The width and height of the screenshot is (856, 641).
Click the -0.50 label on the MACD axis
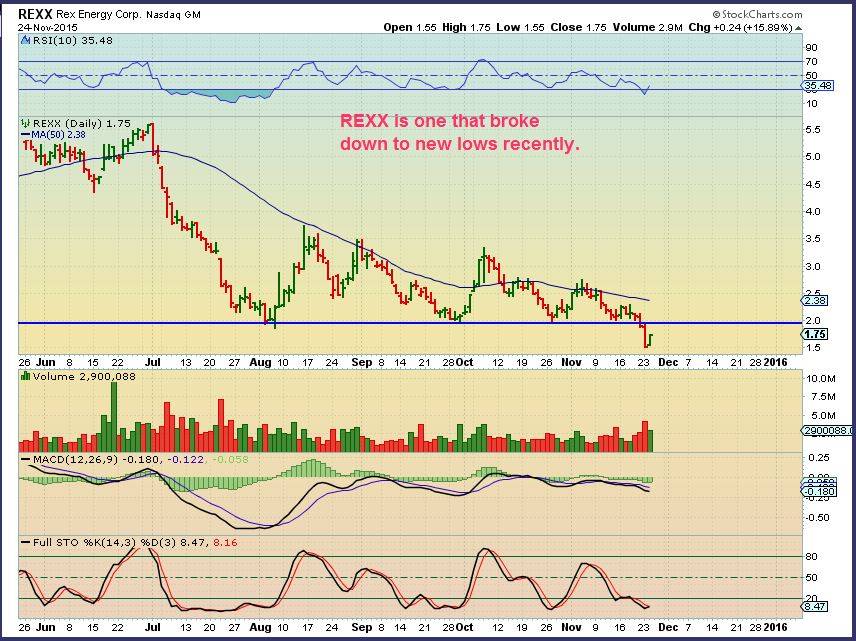coord(817,518)
